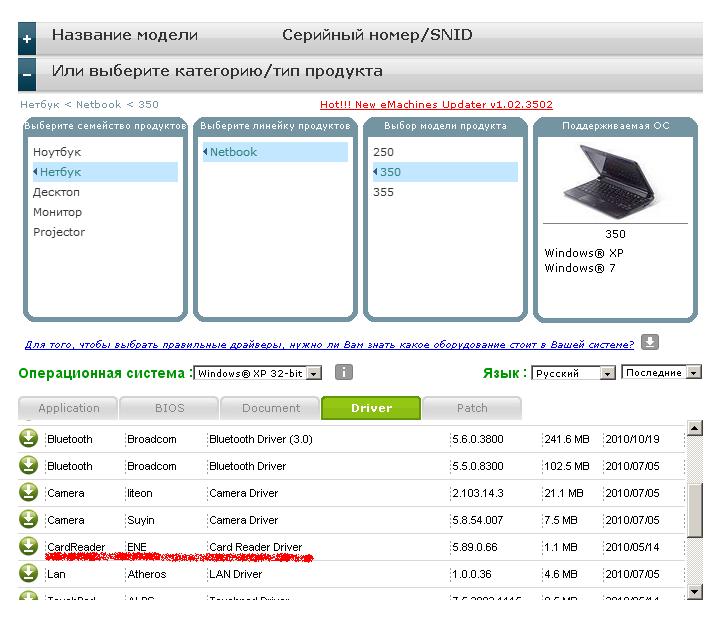Download the Broadcom Bluetooth Driver 5.5.0.8300

pos(29,466)
